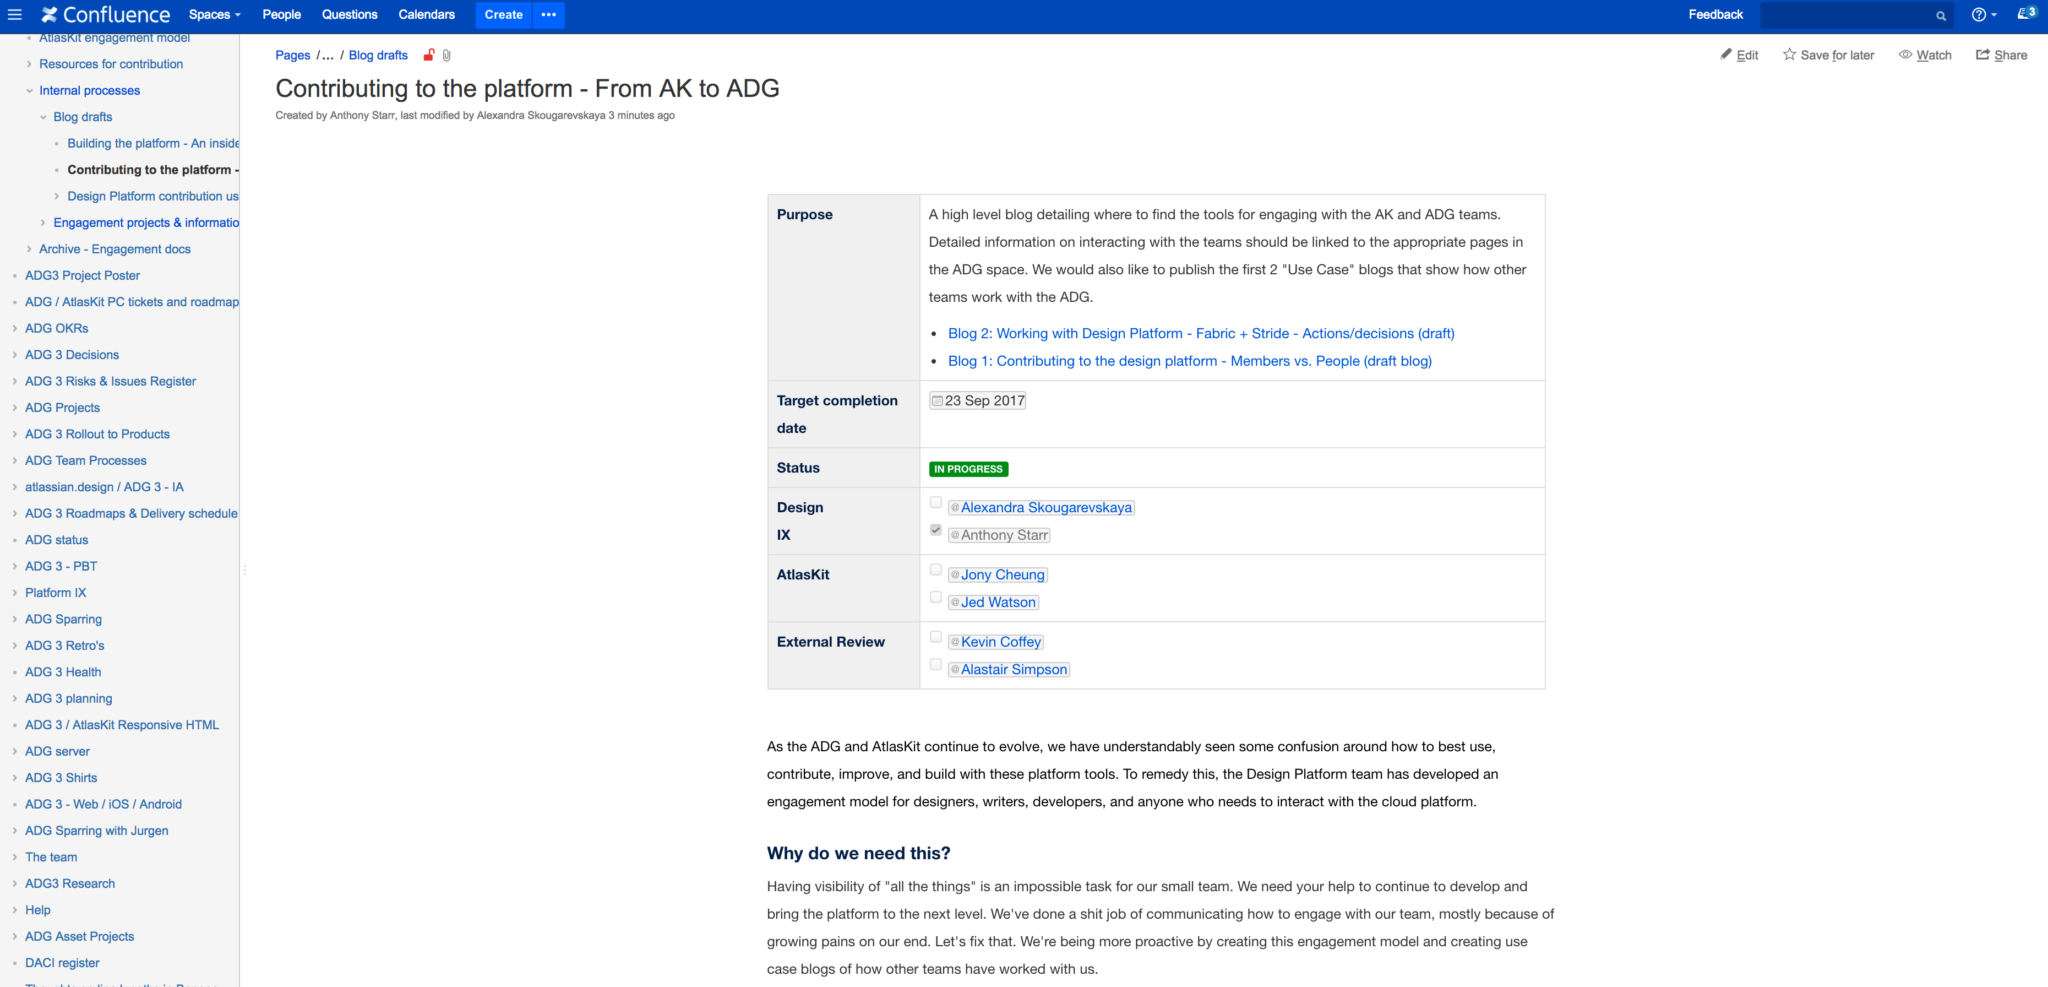Screen dimensions: 2048x987
Task: Click the Feedback menu item
Action: pos(1715,15)
